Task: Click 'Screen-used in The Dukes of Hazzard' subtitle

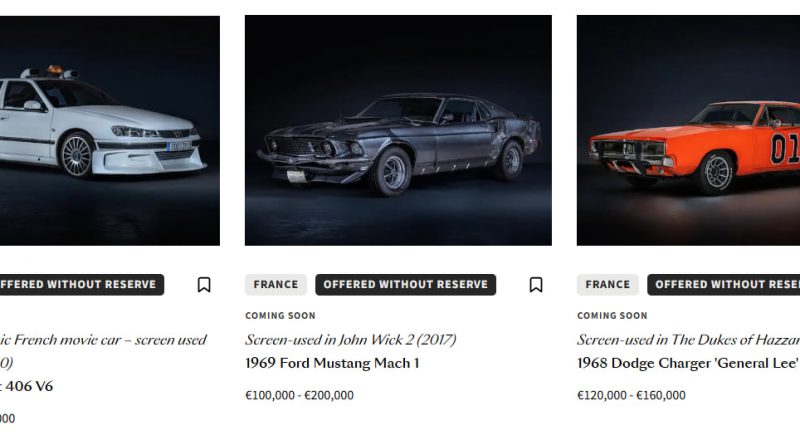Action: [688, 340]
